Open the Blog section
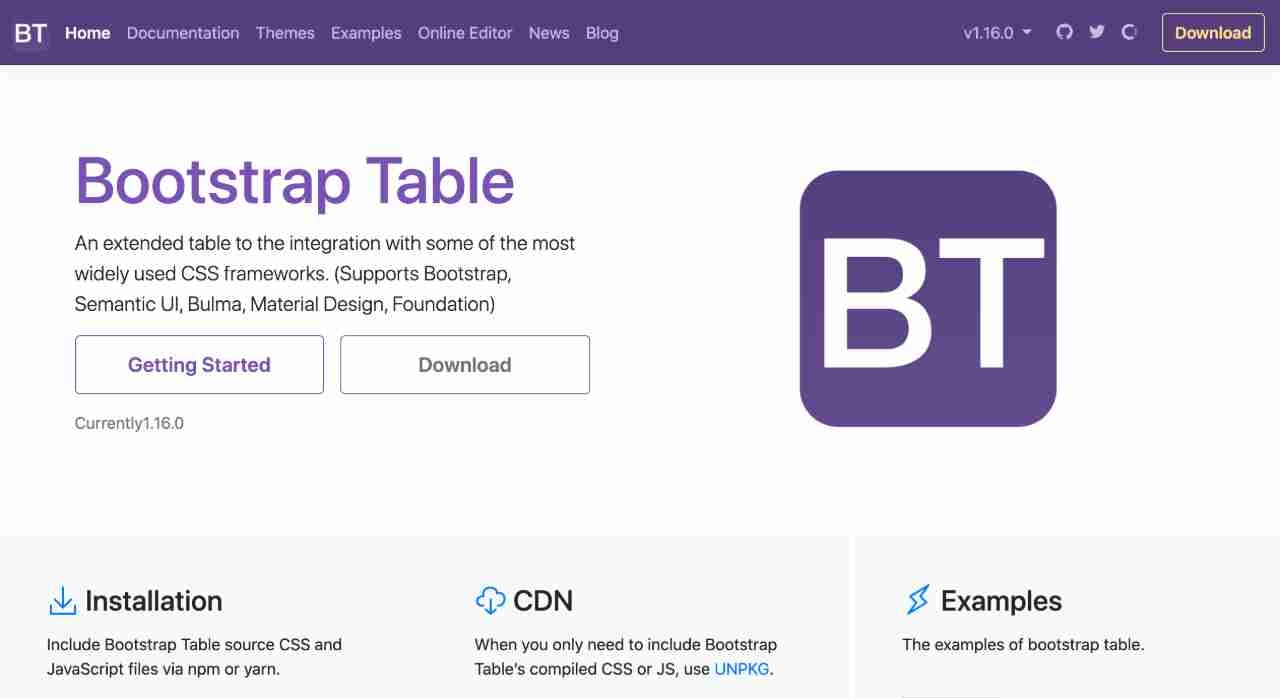Viewport: 1280px width, 698px height. tap(602, 33)
